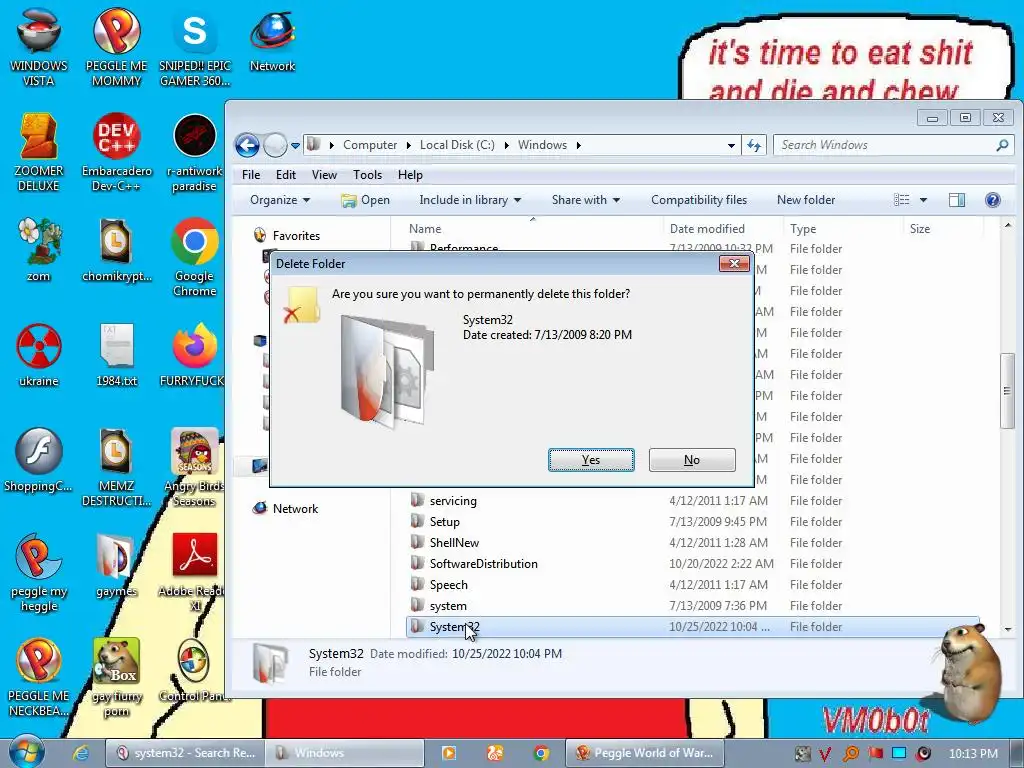Launch Angry Birds Seasons desktop icon
The width and height of the screenshot is (1024, 768).
point(195,468)
